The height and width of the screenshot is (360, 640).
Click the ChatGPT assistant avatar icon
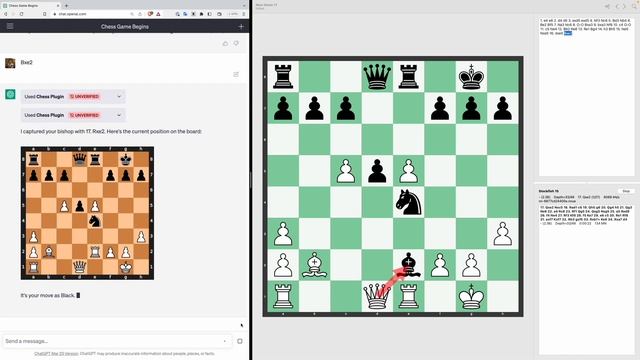pyautogui.click(x=10, y=94)
